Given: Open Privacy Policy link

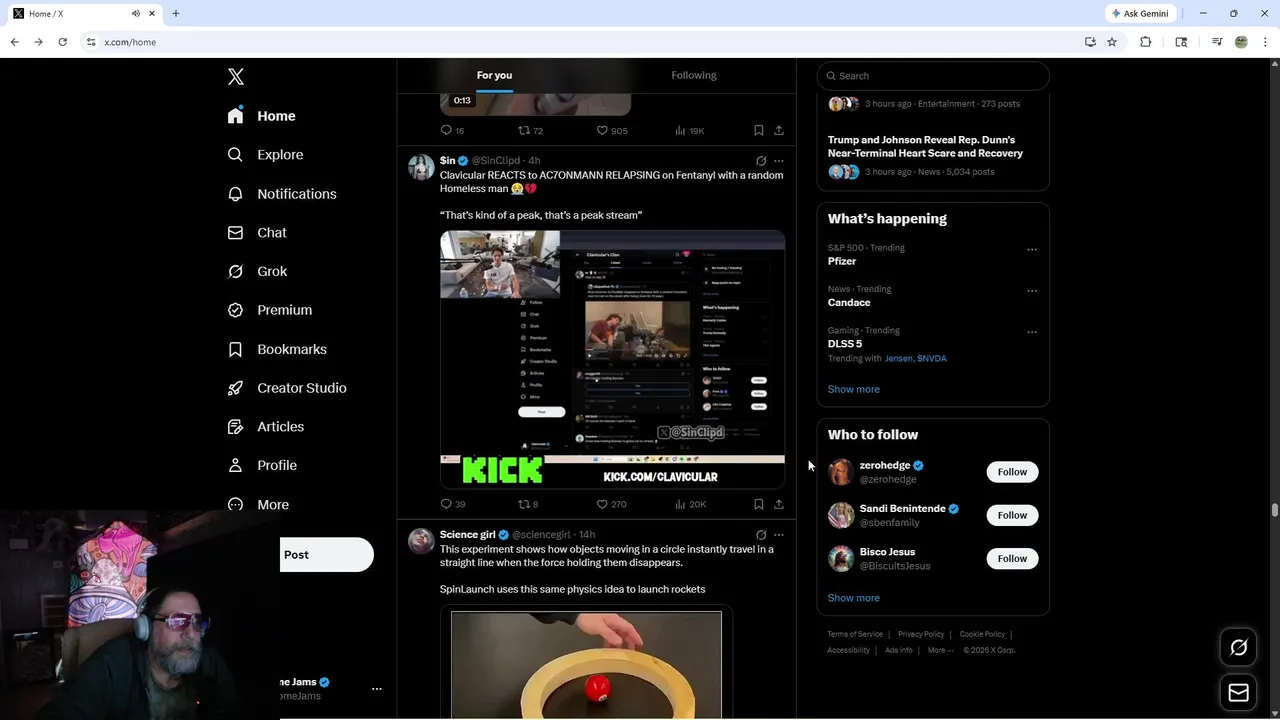Looking at the screenshot, I should click(x=921, y=634).
